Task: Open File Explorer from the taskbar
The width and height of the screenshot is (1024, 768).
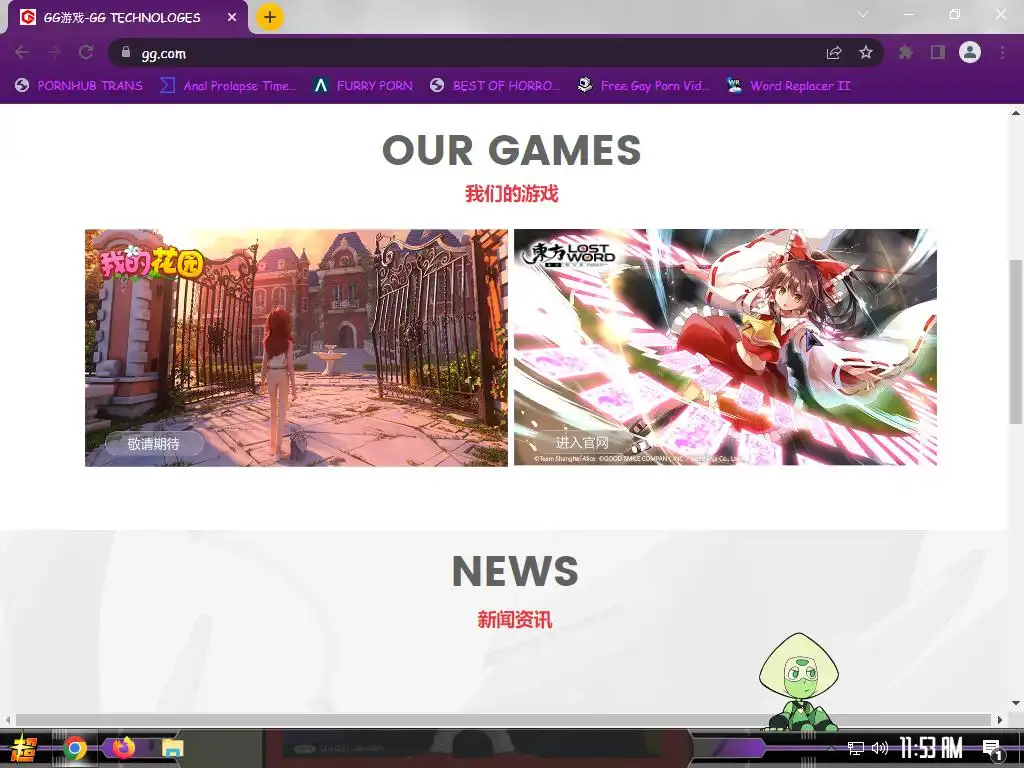Action: [172, 748]
